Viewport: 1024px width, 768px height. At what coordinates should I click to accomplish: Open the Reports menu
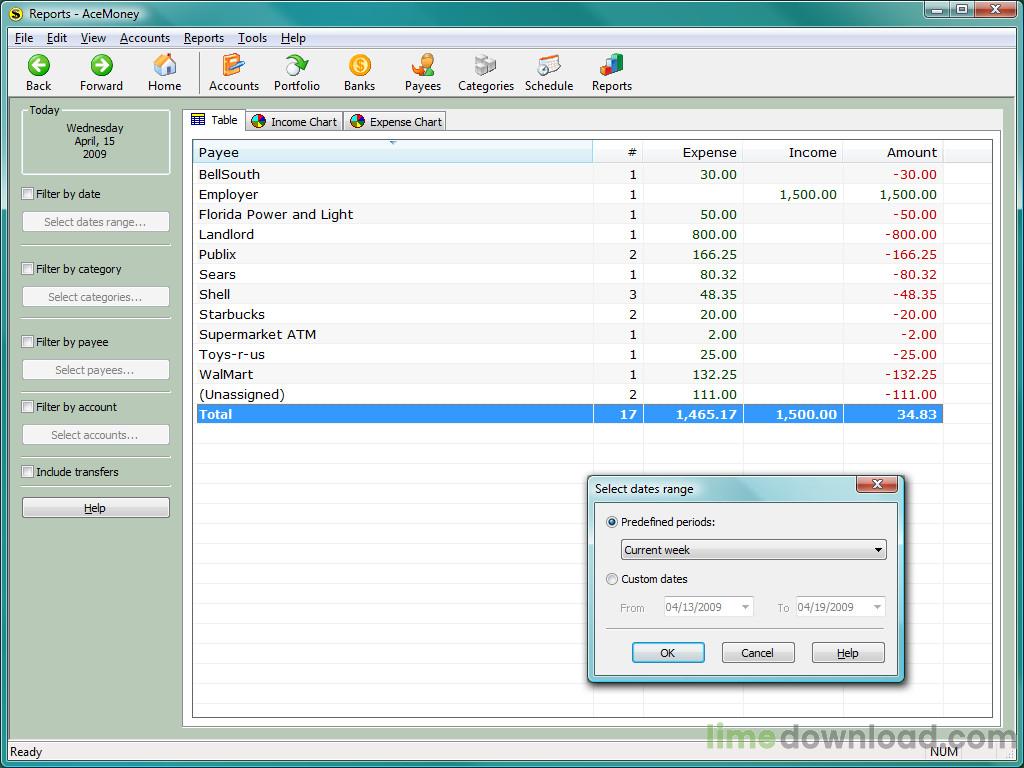pos(204,38)
